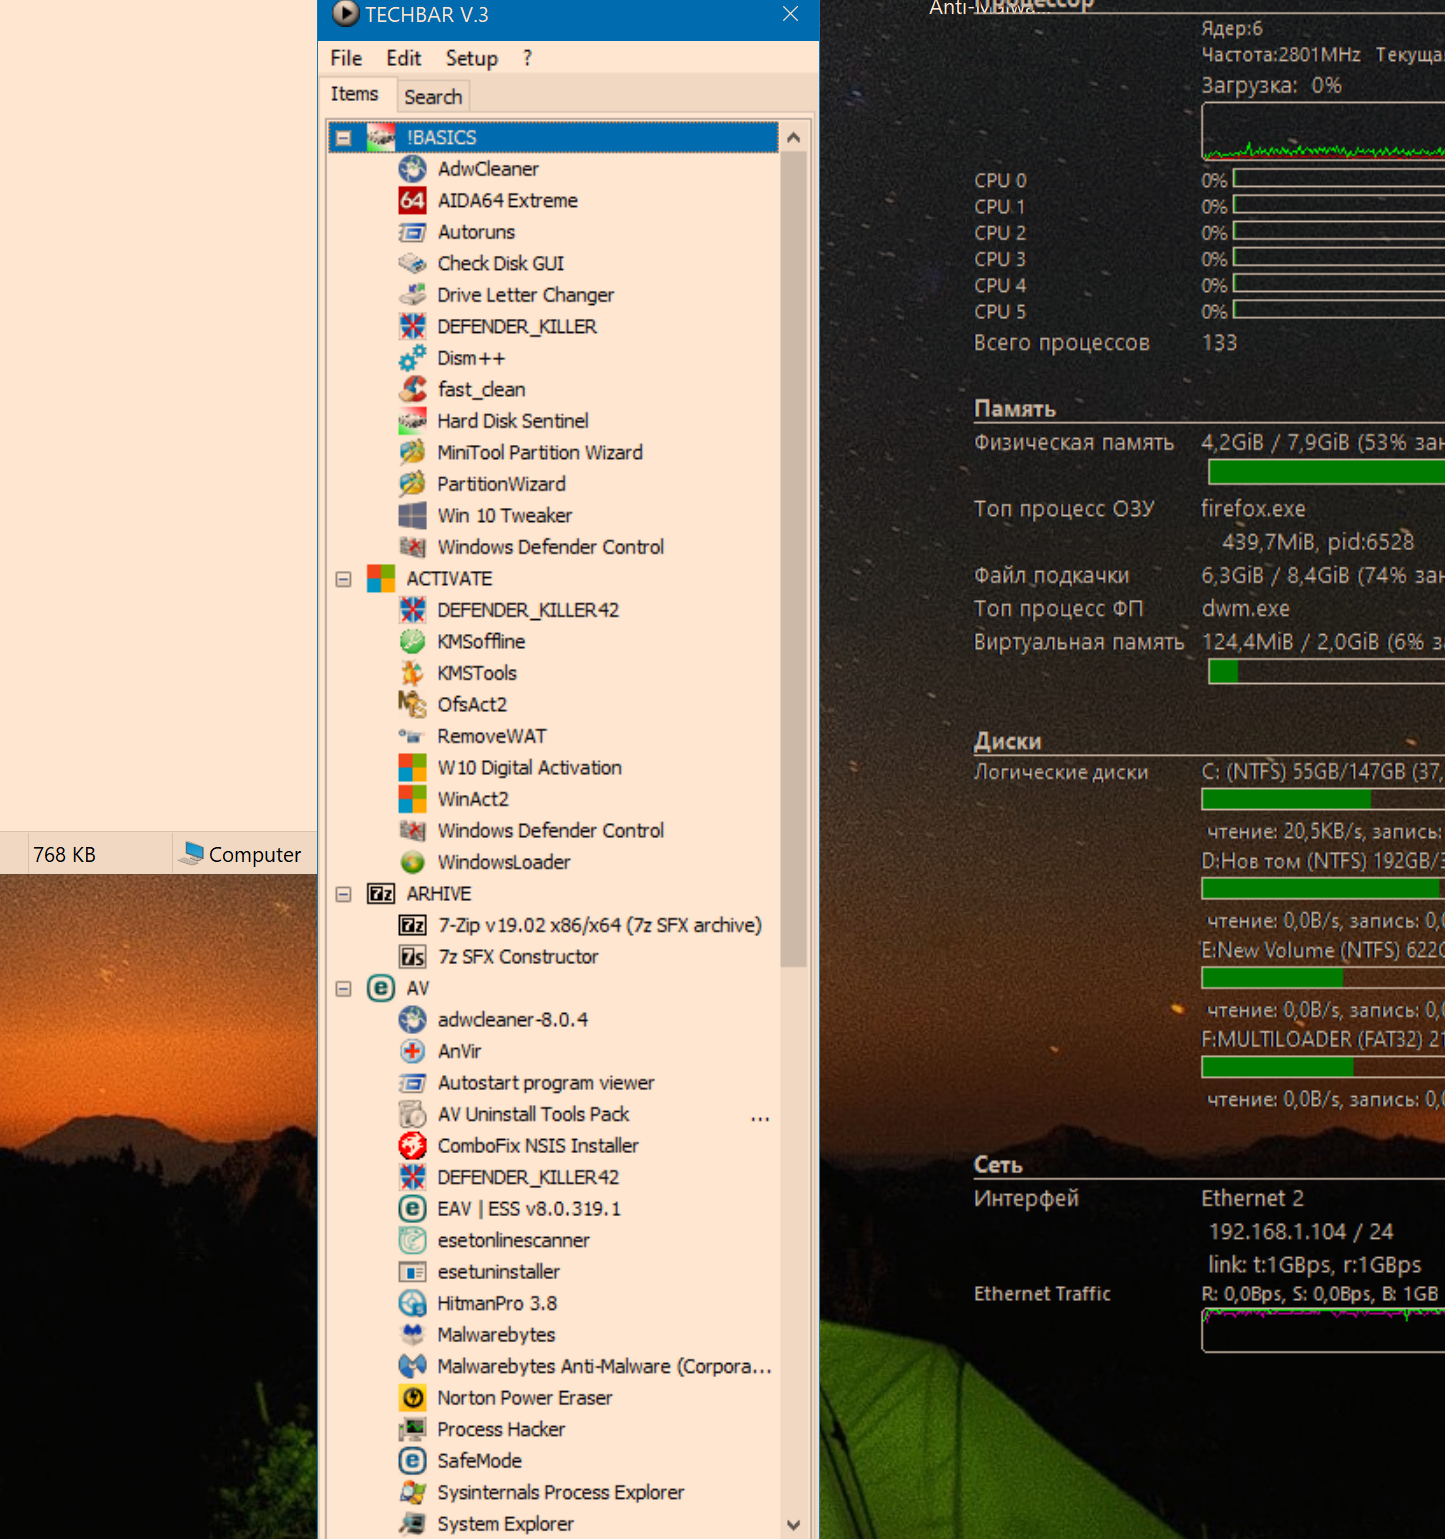Select DEFENDER_KILLER42 under ACTIVATE
The image size is (1445, 1539).
pos(528,610)
